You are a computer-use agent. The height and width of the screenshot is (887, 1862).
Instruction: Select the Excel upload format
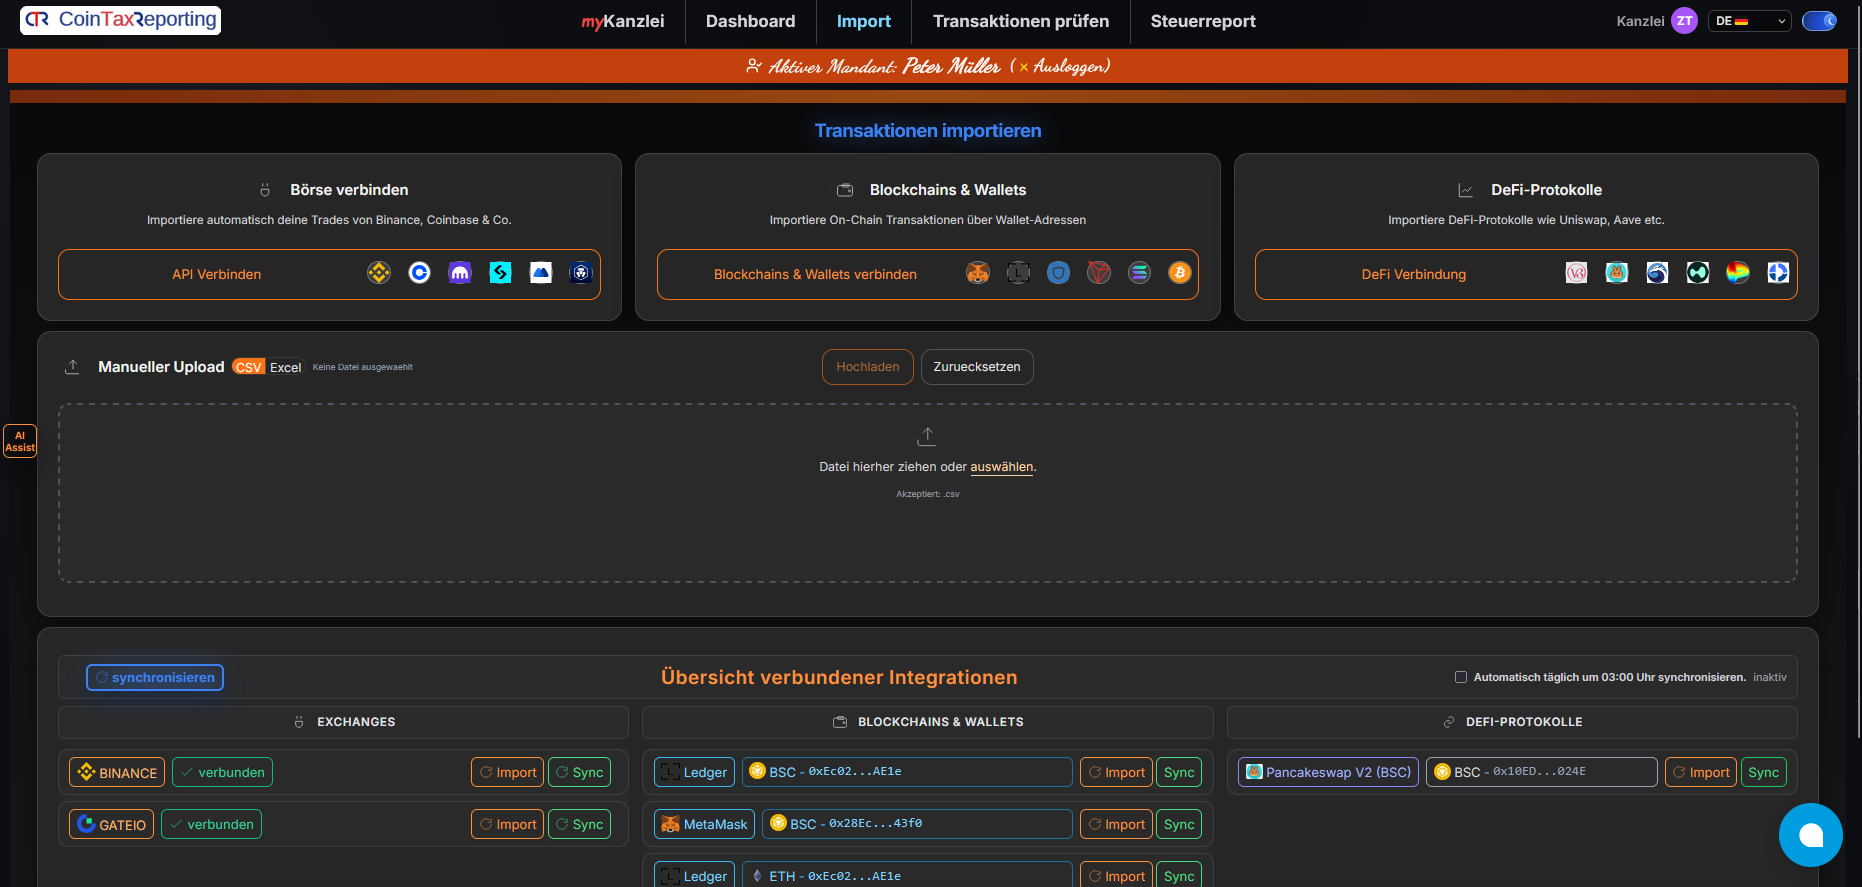tap(285, 367)
